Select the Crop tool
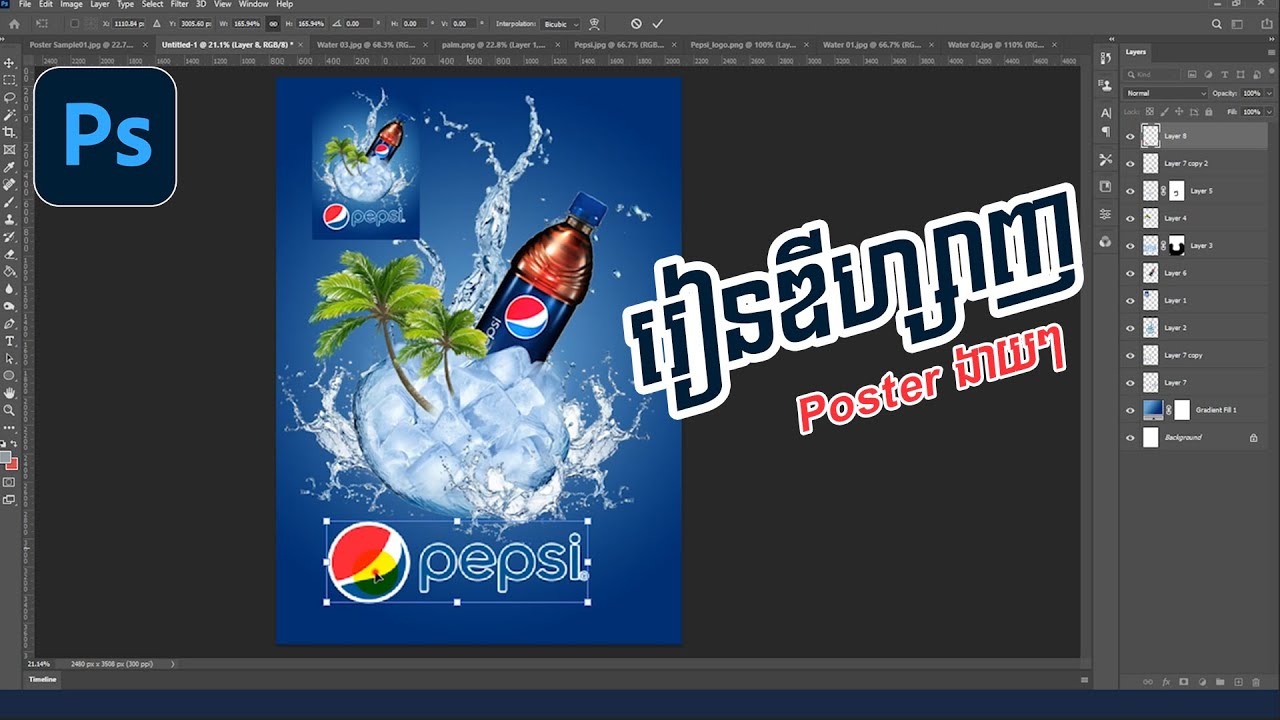1280x720 pixels. (9, 132)
